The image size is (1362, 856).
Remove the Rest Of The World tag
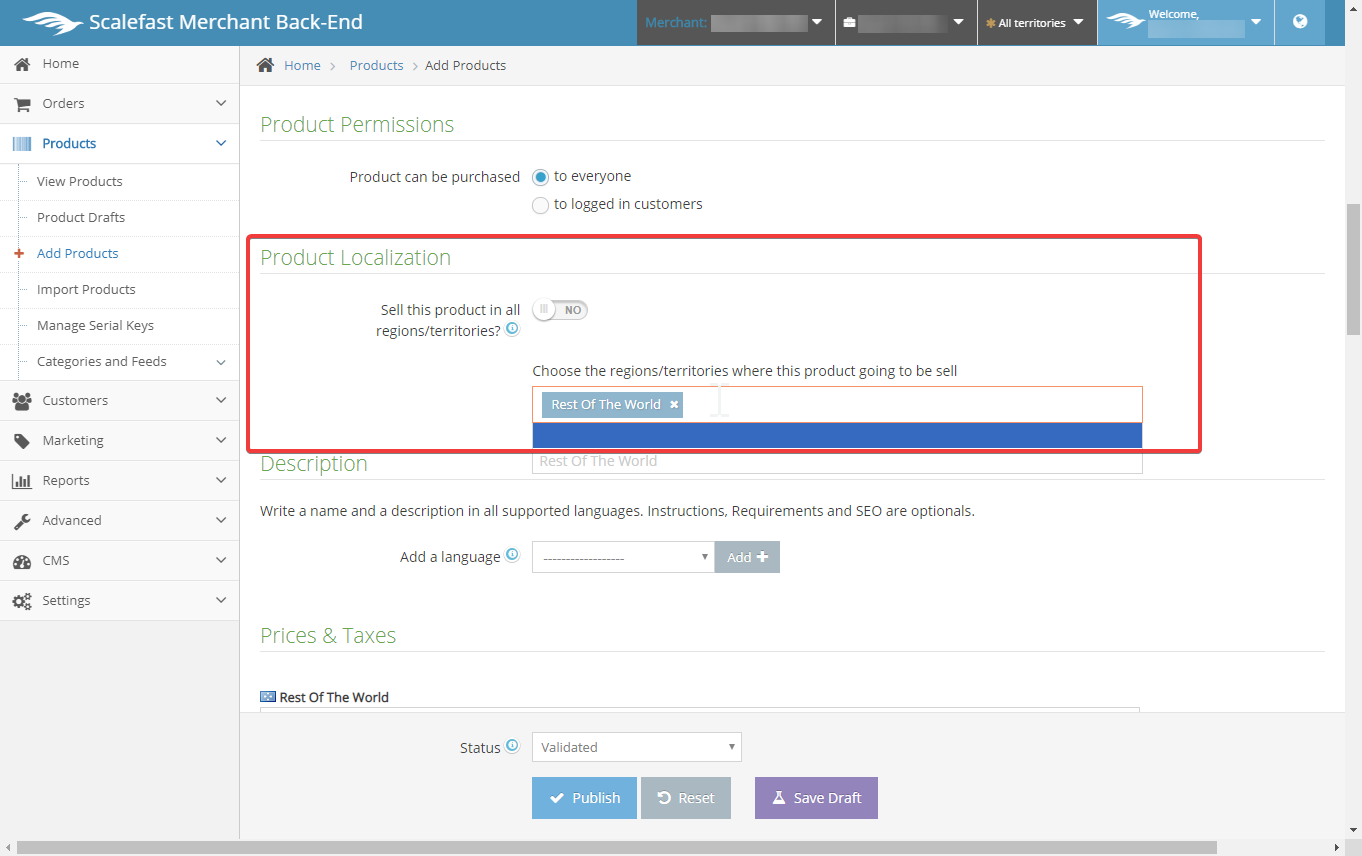(x=674, y=404)
